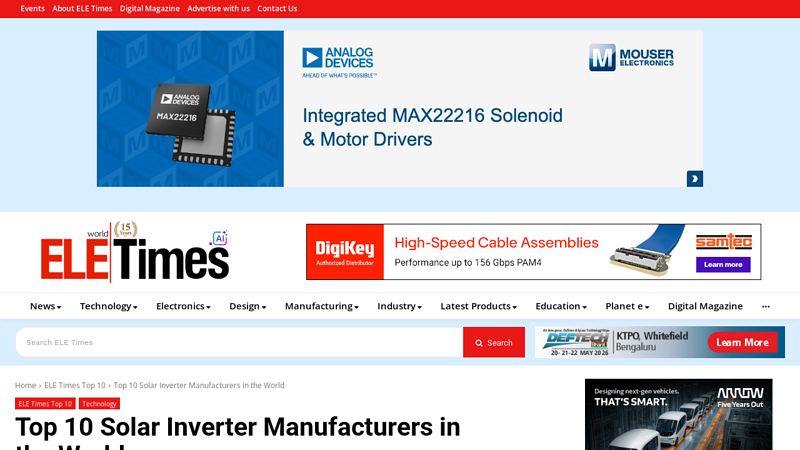
Task: Click the red Search button
Action: [x=494, y=342]
